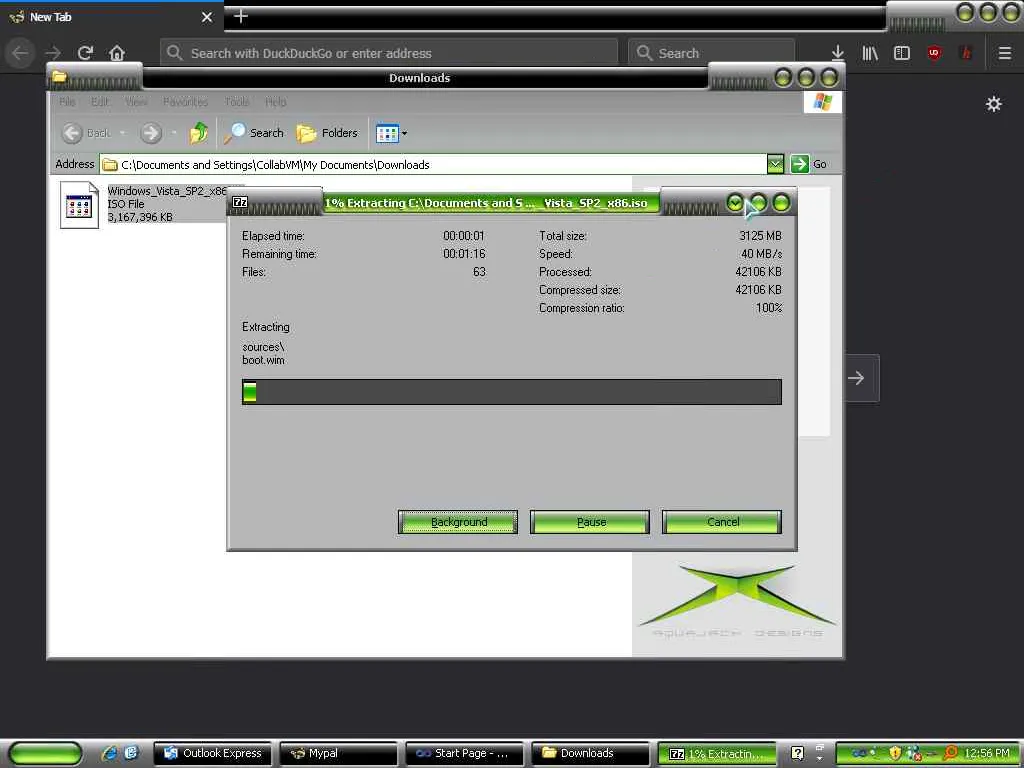The image size is (1024, 768).
Task: Launch Internet Explorer from quick launch
Action: 109,753
